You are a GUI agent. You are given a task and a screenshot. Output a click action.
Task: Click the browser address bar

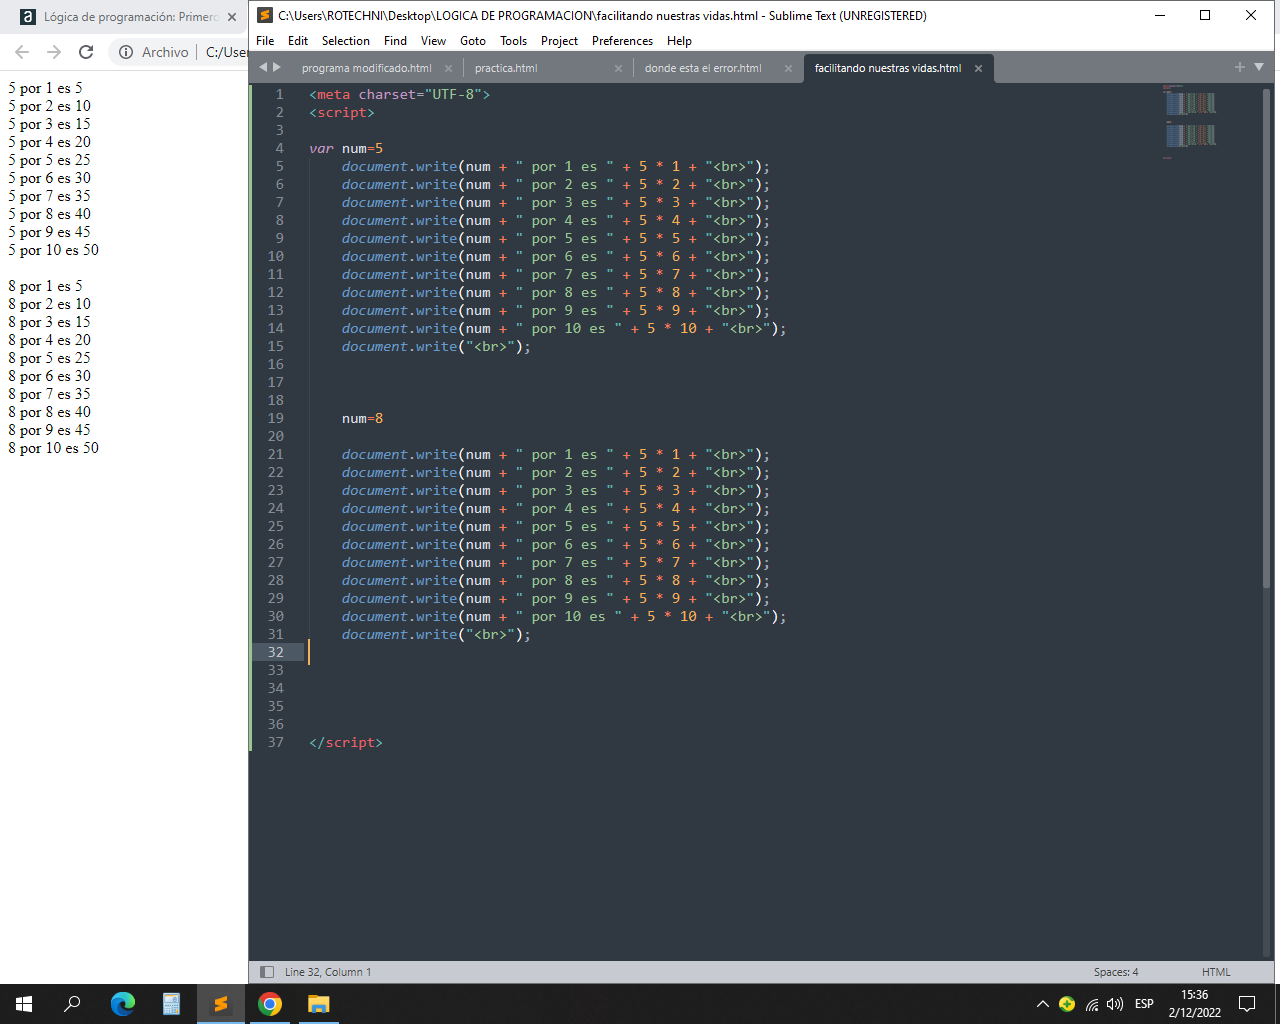(x=180, y=52)
